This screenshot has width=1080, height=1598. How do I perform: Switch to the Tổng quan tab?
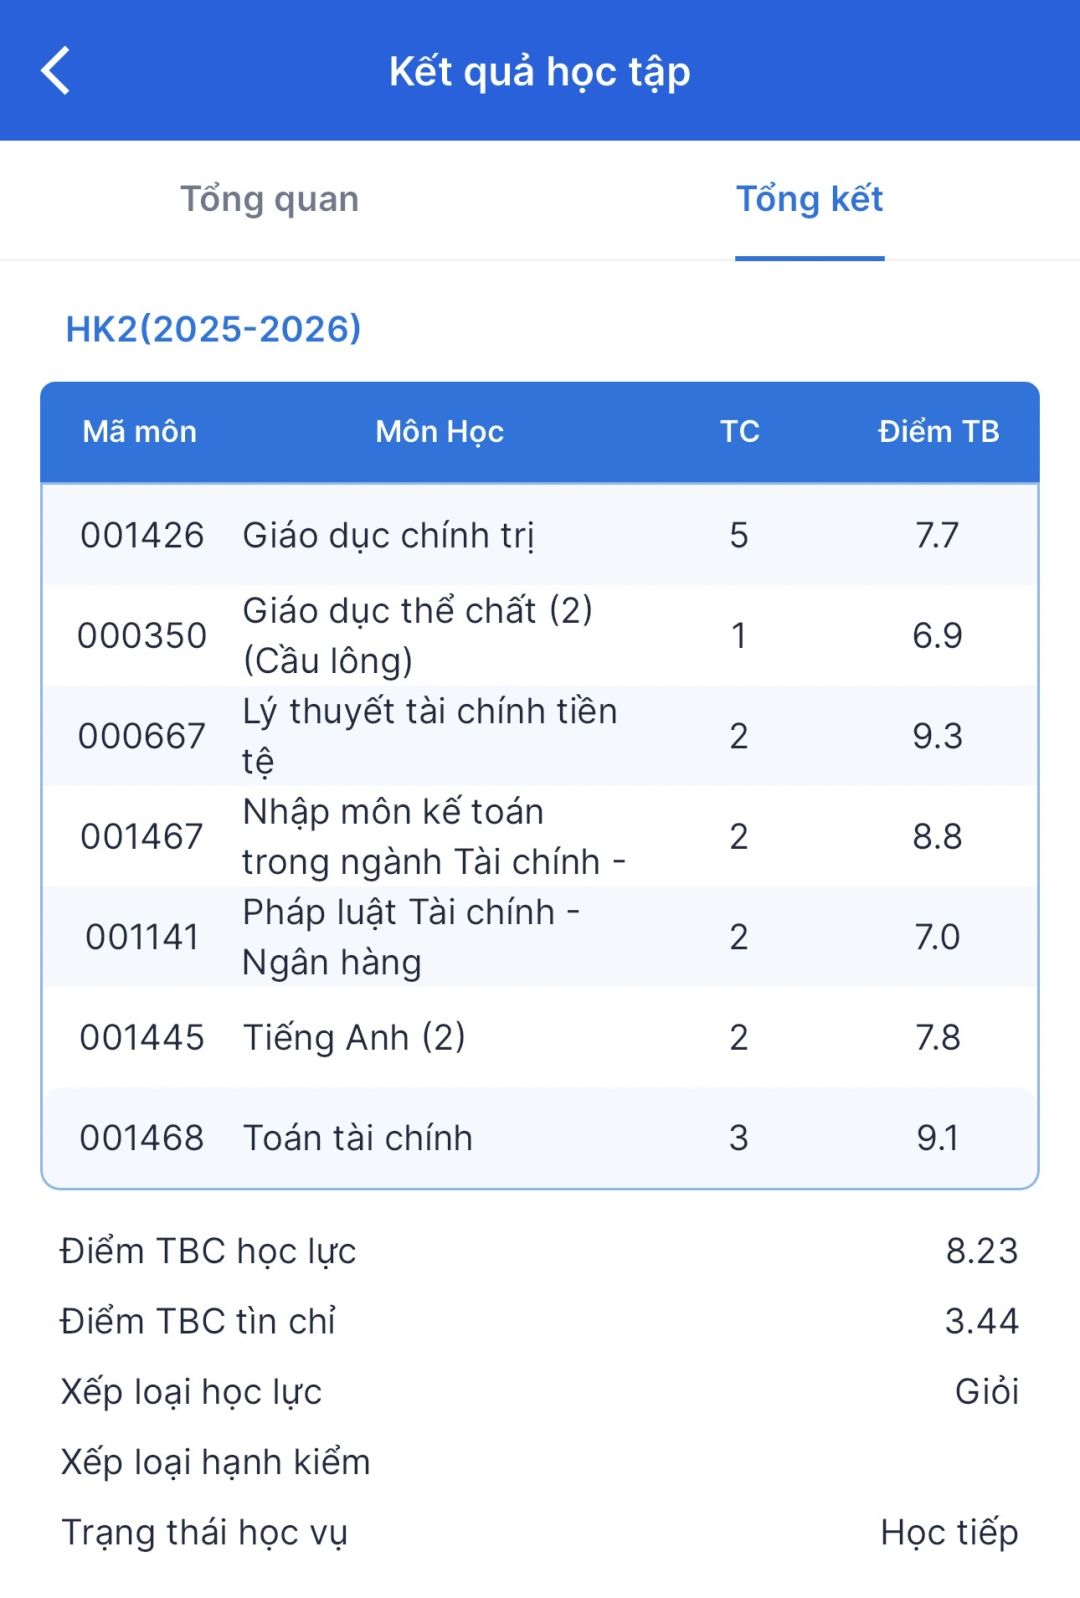(x=270, y=199)
